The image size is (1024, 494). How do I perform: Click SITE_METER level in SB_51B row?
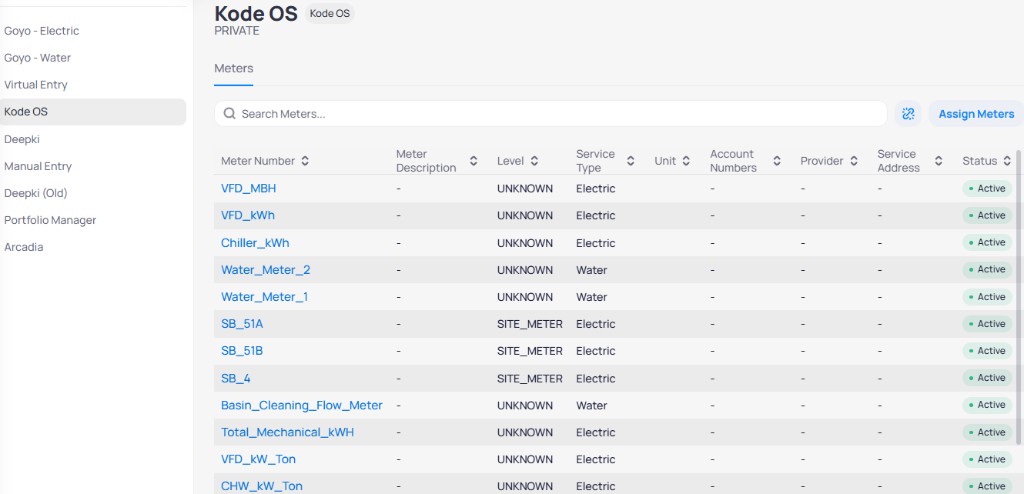point(530,351)
